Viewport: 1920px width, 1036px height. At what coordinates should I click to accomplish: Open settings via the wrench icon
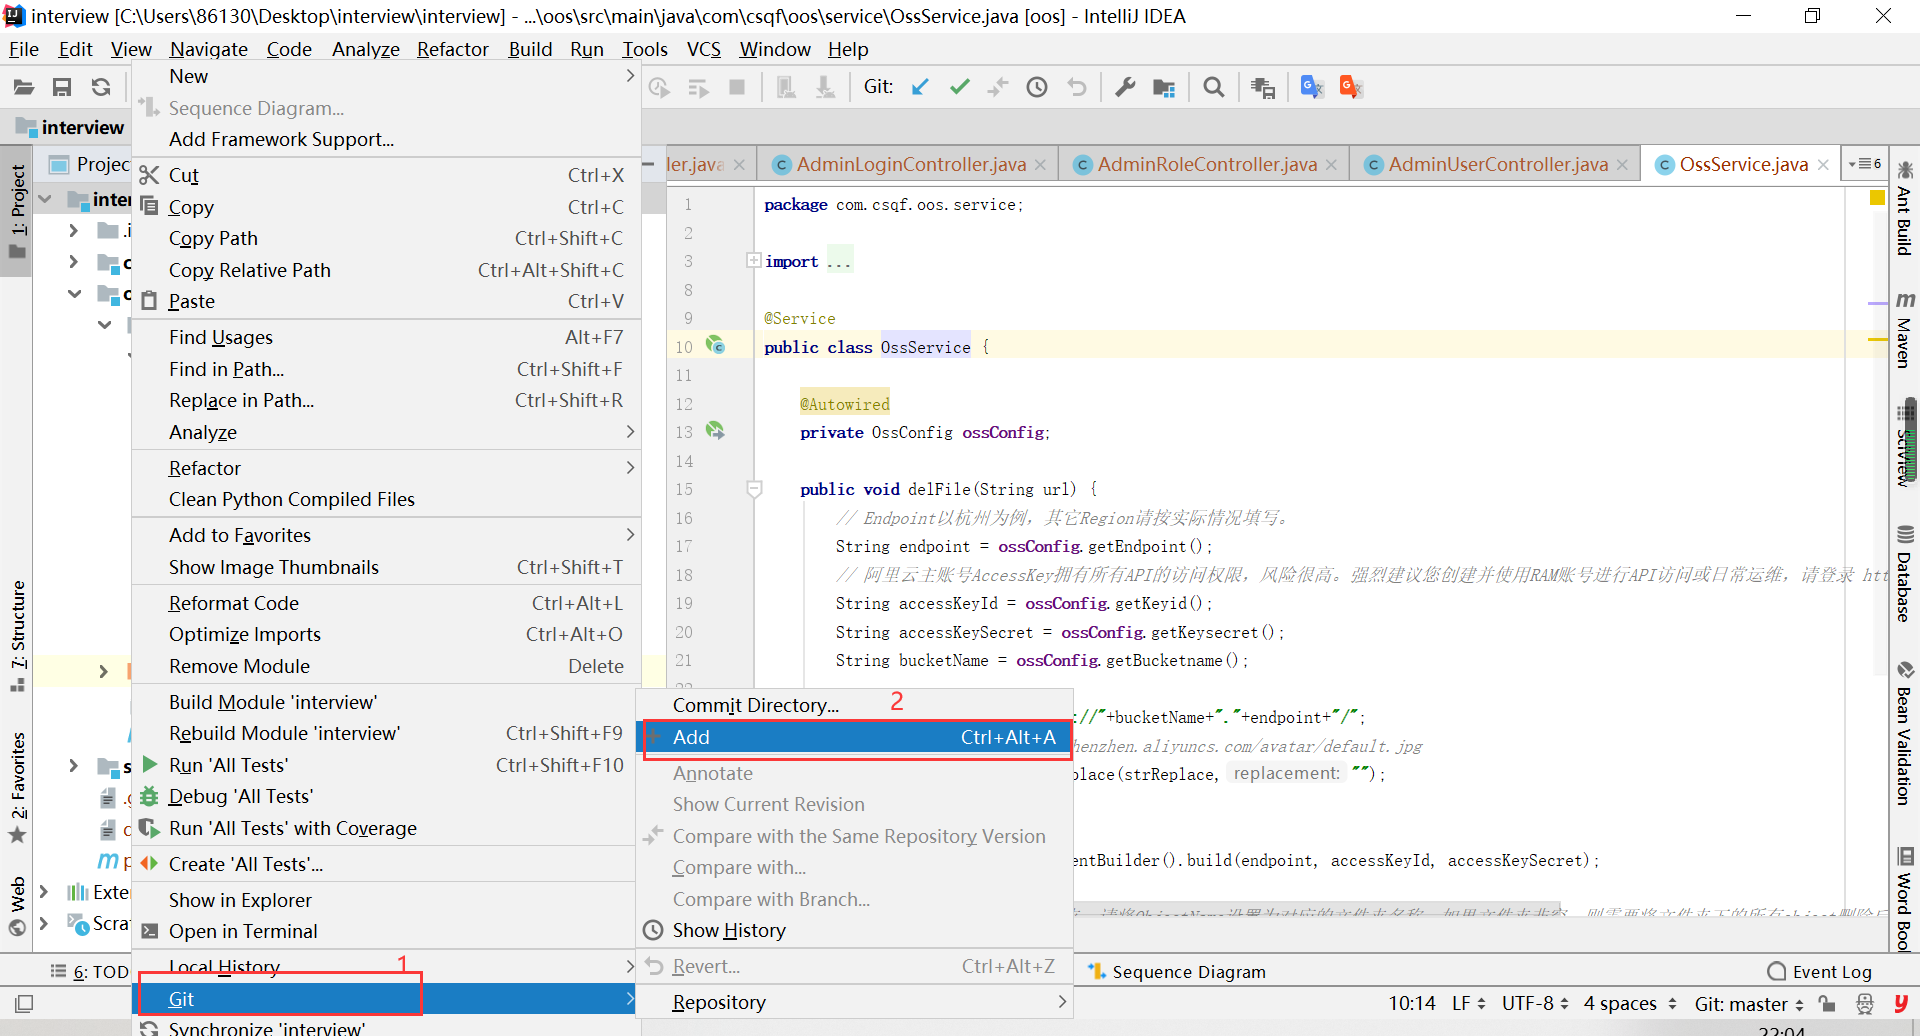pos(1125,88)
